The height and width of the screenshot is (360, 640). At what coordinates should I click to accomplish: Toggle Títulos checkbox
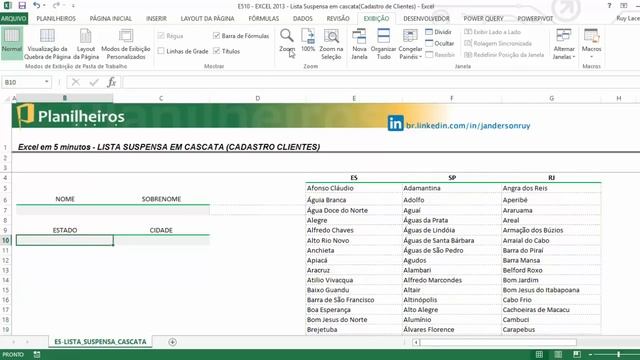pos(216,51)
